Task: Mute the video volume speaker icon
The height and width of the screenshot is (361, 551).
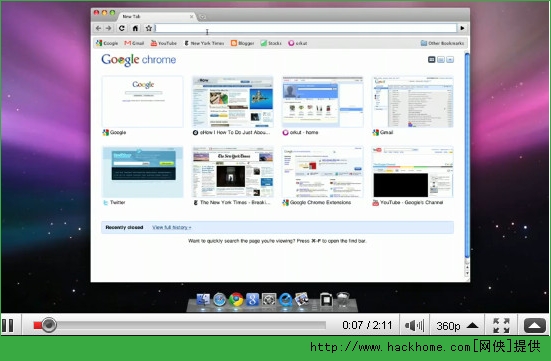Action: tap(414, 325)
